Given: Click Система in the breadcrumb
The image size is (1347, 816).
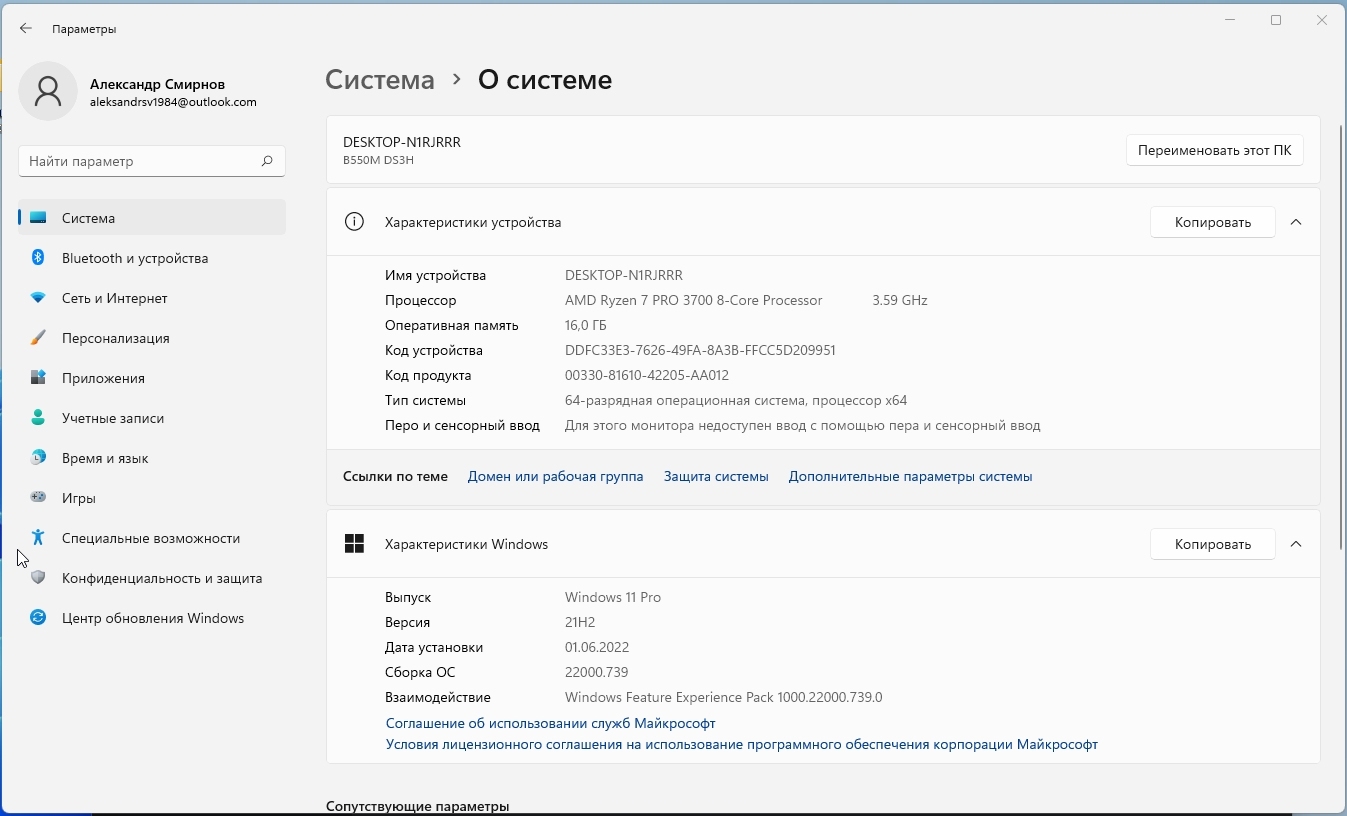Looking at the screenshot, I should pyautogui.click(x=380, y=80).
